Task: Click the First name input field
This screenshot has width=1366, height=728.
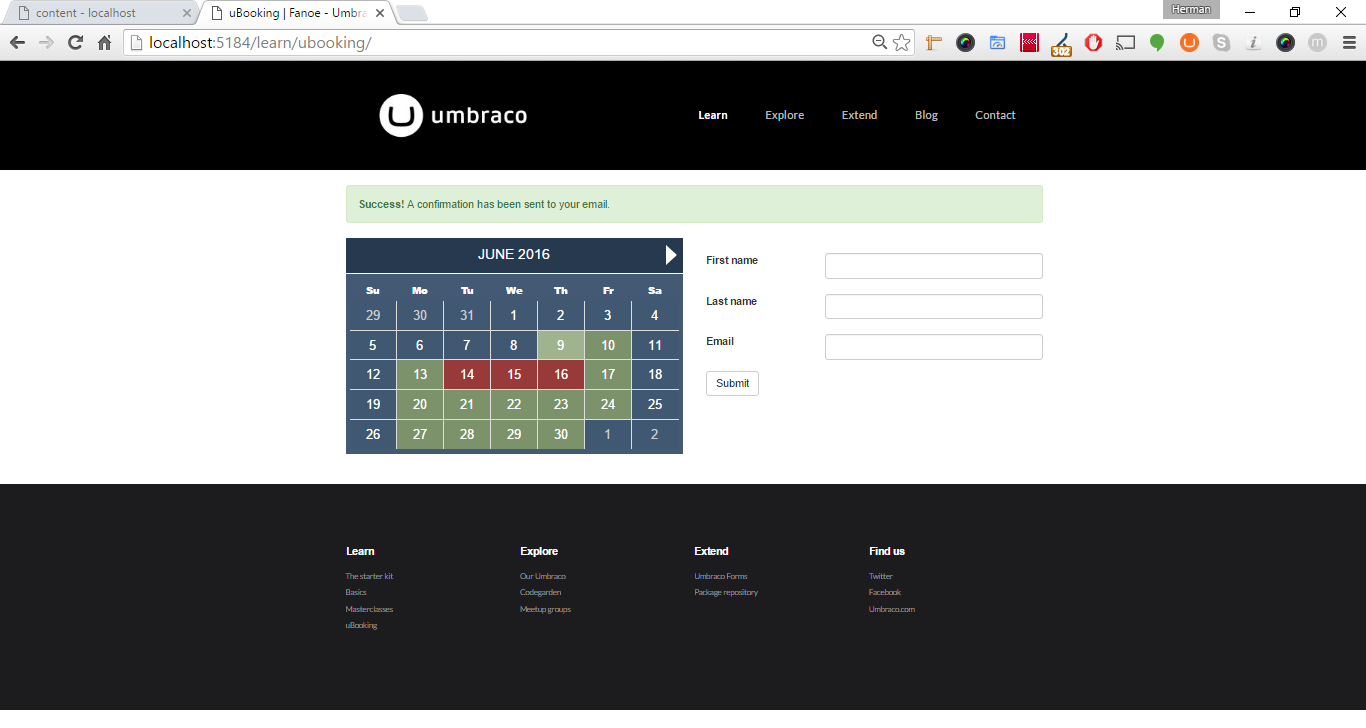Action: (934, 266)
